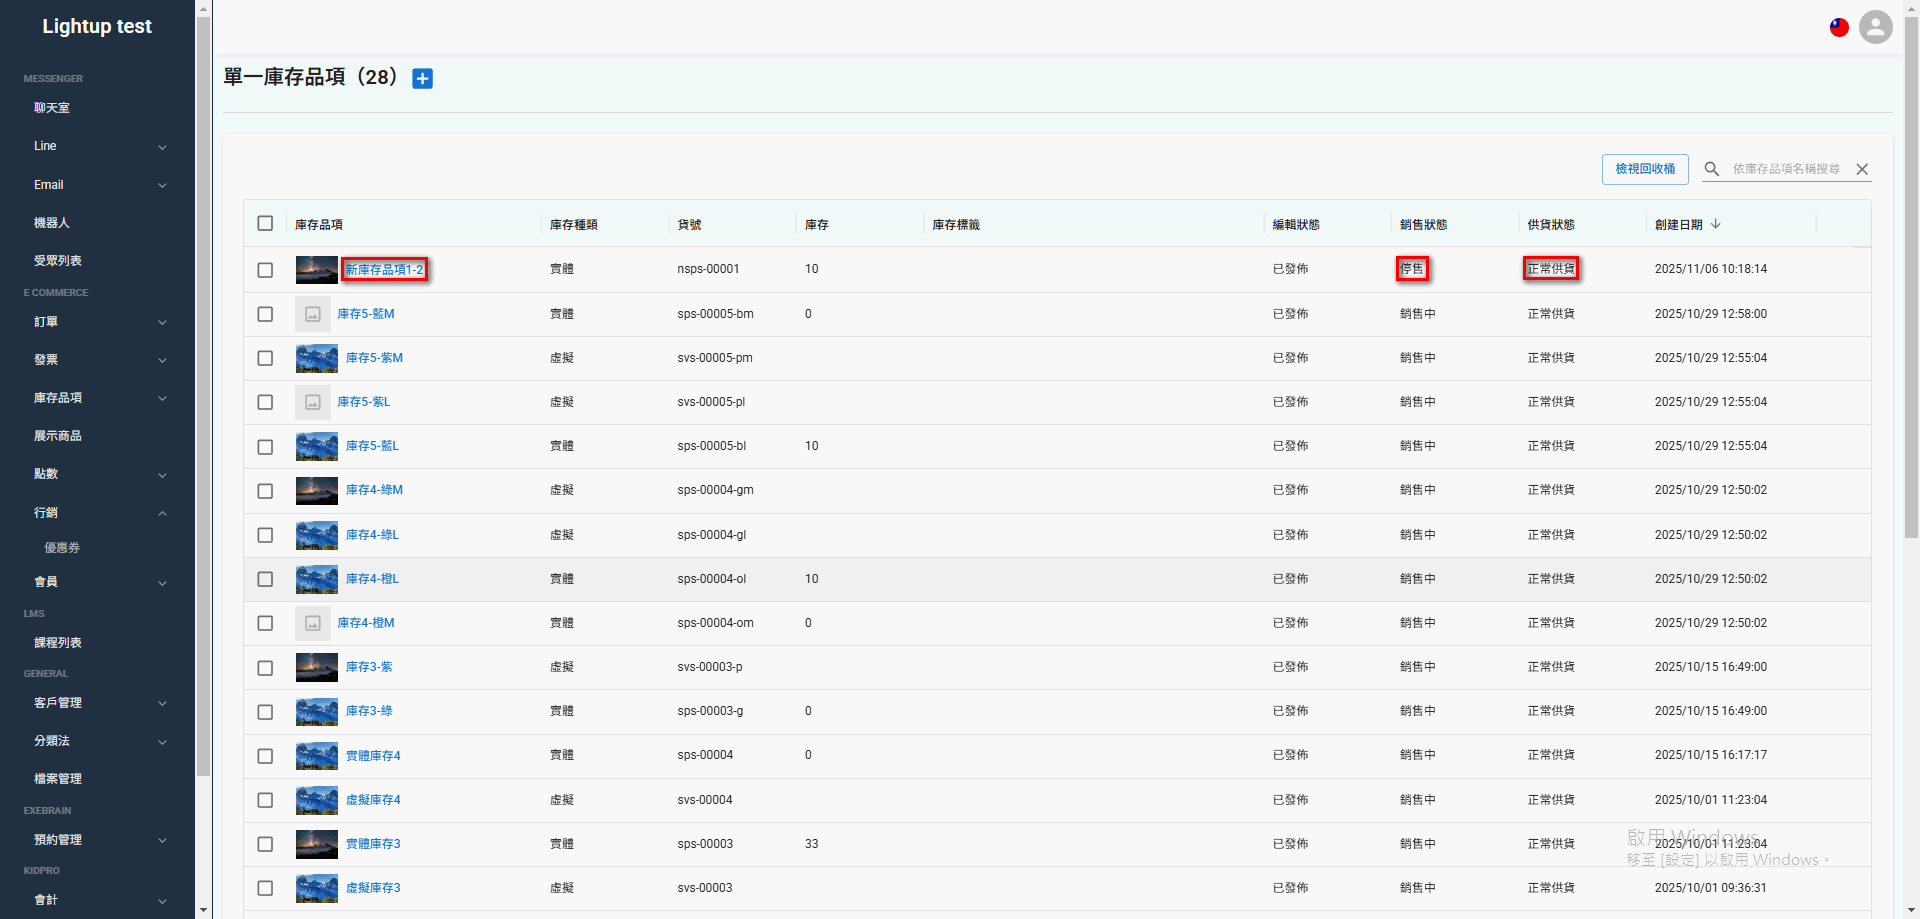This screenshot has height=919, width=1920.
Task: Click the 庫存品項 column header
Action: 319,225
